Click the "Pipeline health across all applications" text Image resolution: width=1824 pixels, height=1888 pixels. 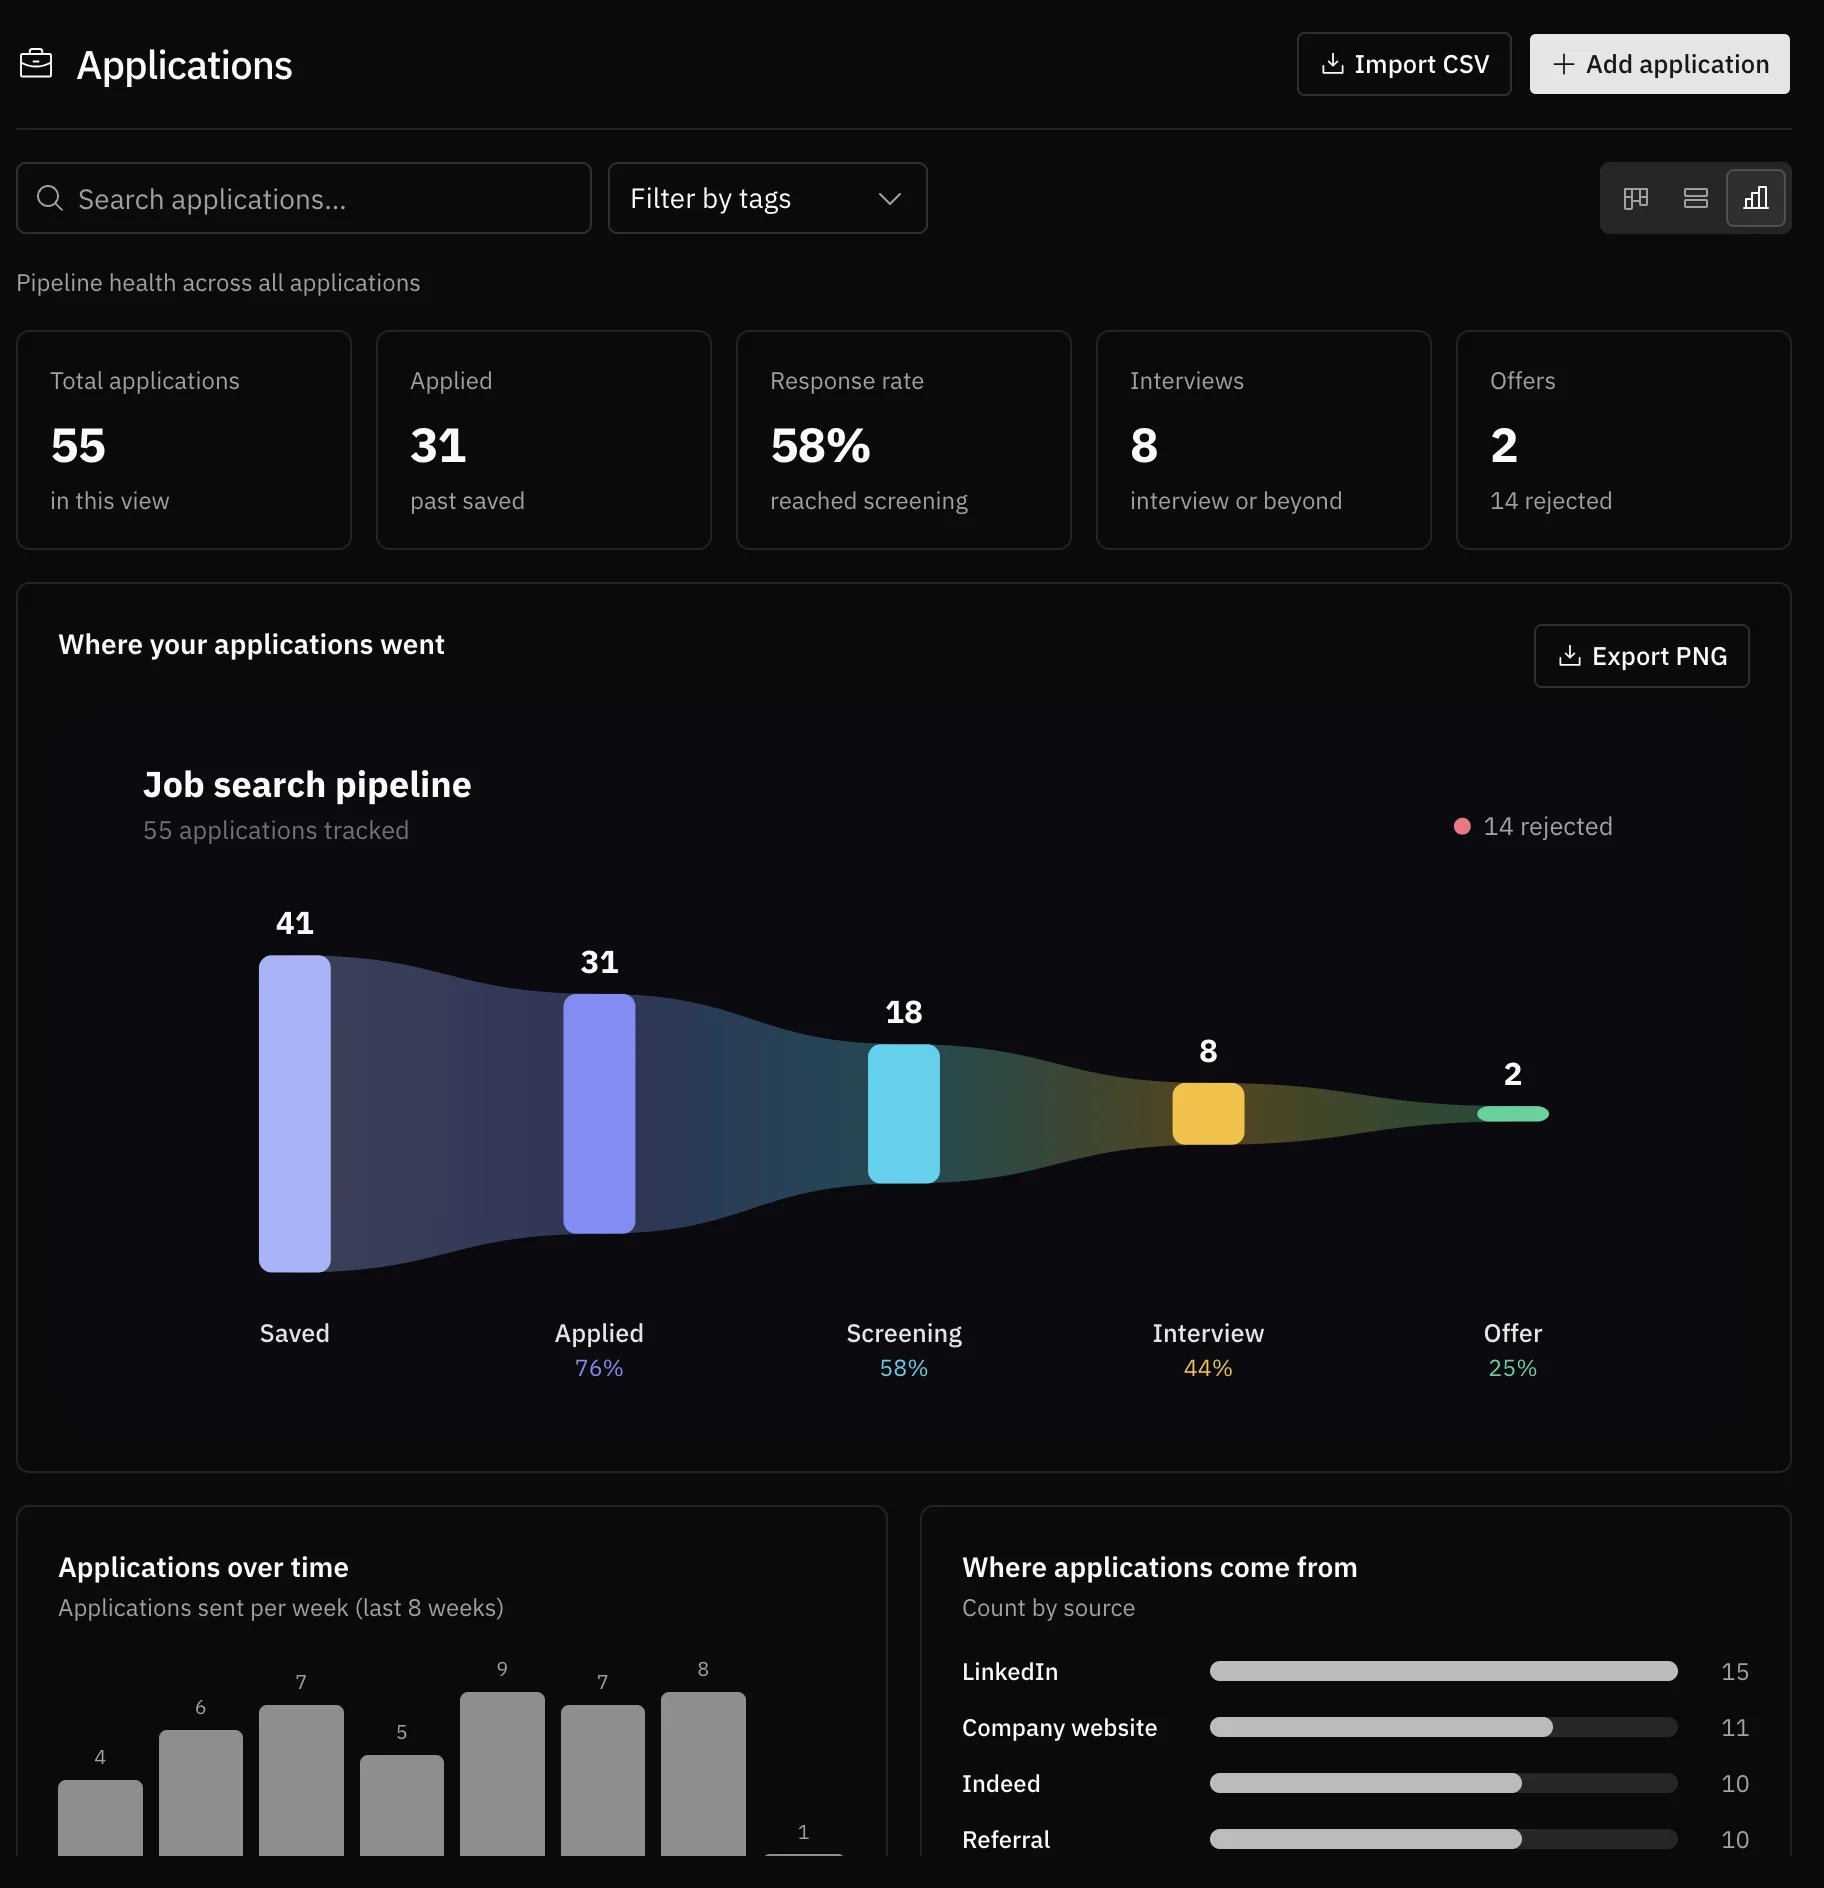pos(218,283)
